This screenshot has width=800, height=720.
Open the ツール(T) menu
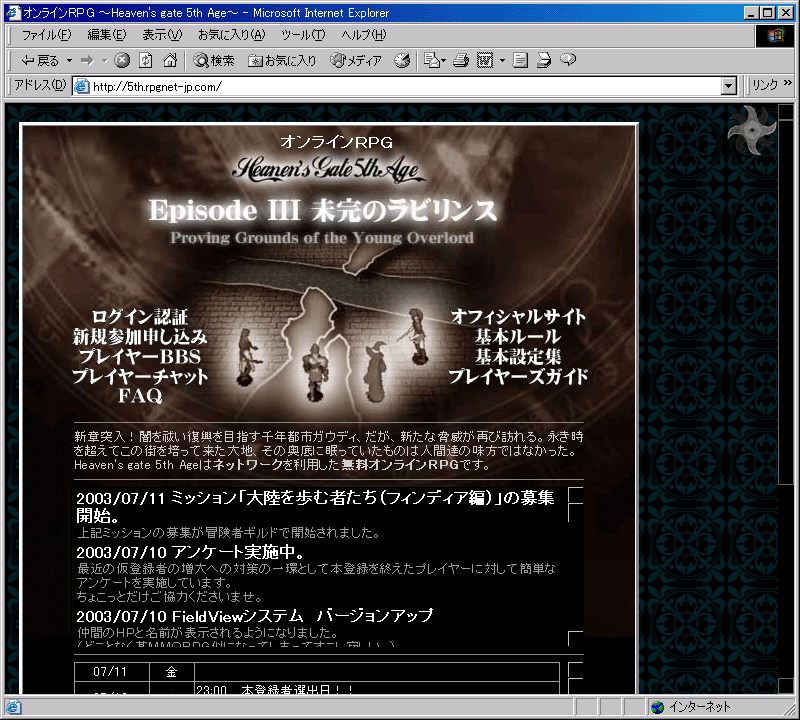(303, 35)
